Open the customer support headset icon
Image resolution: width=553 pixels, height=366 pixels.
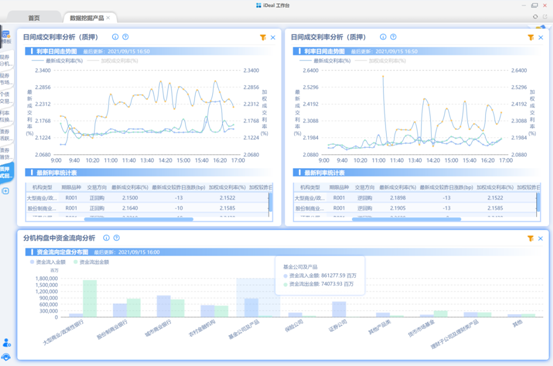(6, 357)
